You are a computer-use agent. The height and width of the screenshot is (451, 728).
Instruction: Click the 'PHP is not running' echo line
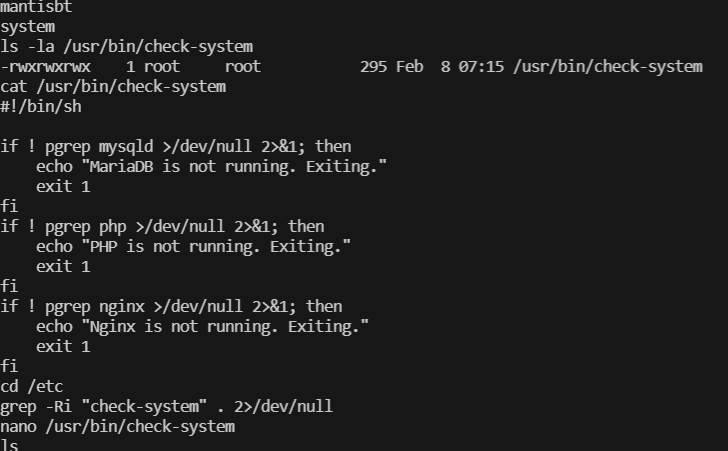(x=193, y=247)
